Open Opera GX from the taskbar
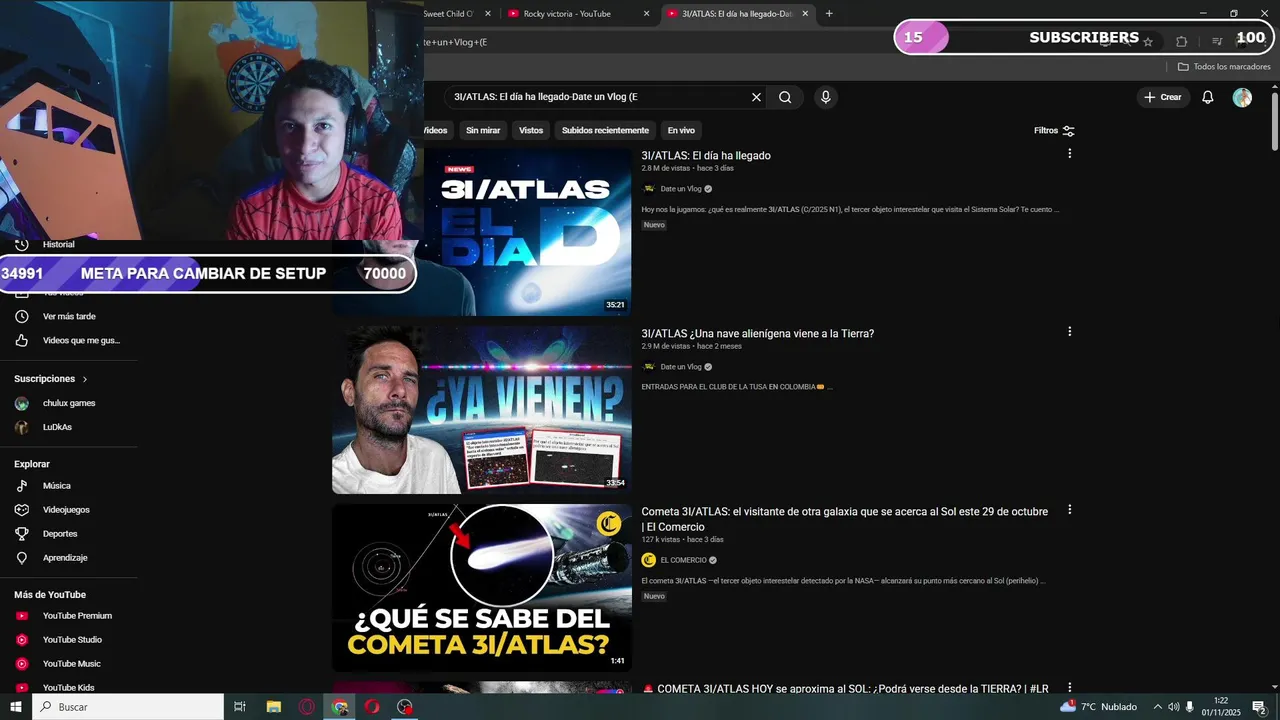The width and height of the screenshot is (1280, 720). pos(307,707)
